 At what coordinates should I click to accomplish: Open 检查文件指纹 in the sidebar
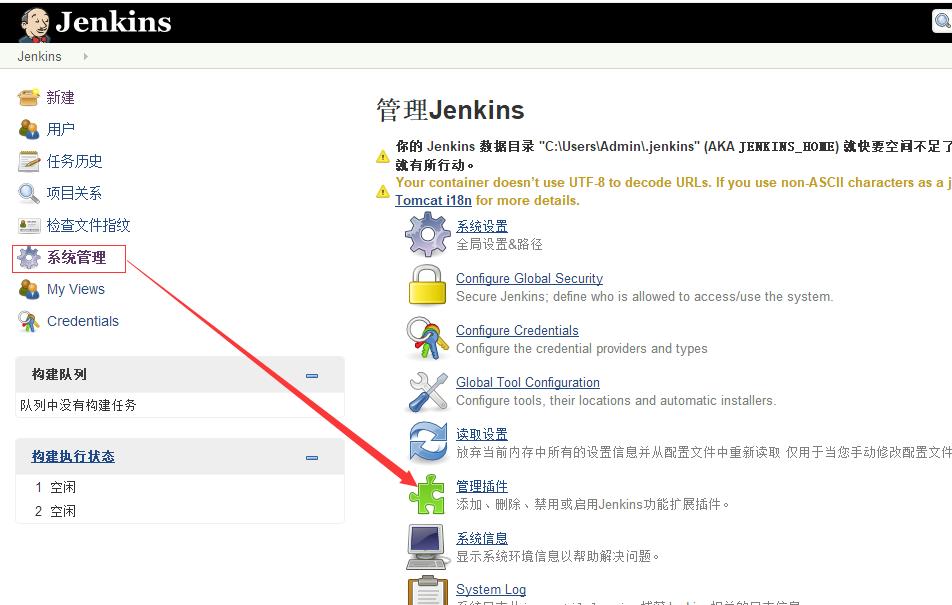point(89,225)
